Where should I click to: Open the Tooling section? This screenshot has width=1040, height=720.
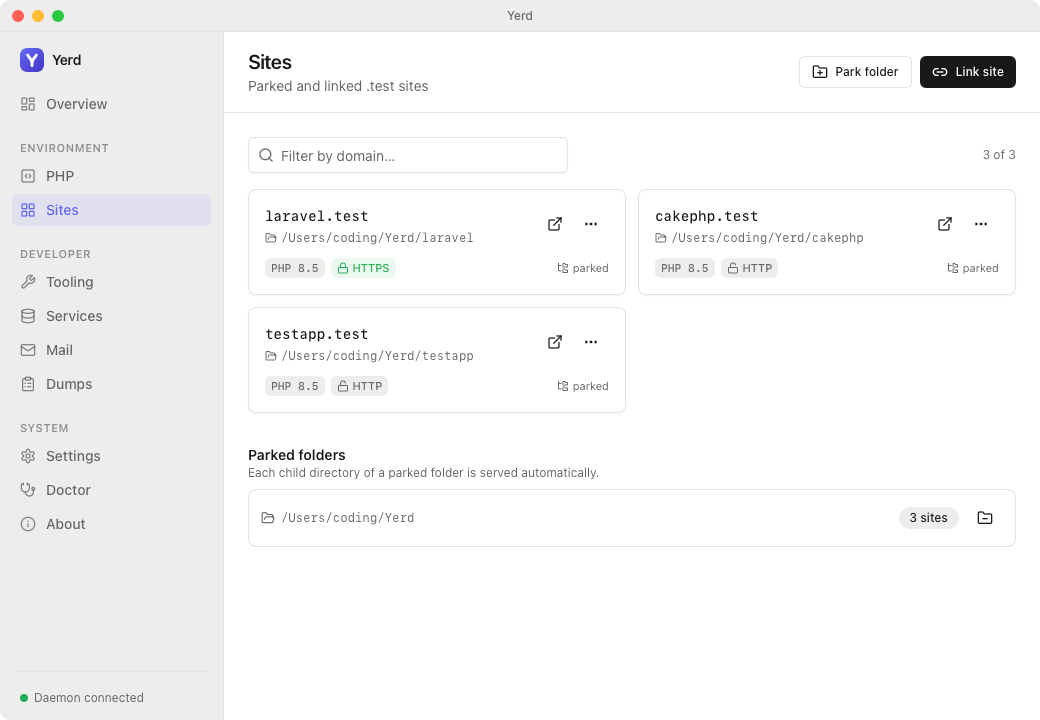(x=111, y=282)
